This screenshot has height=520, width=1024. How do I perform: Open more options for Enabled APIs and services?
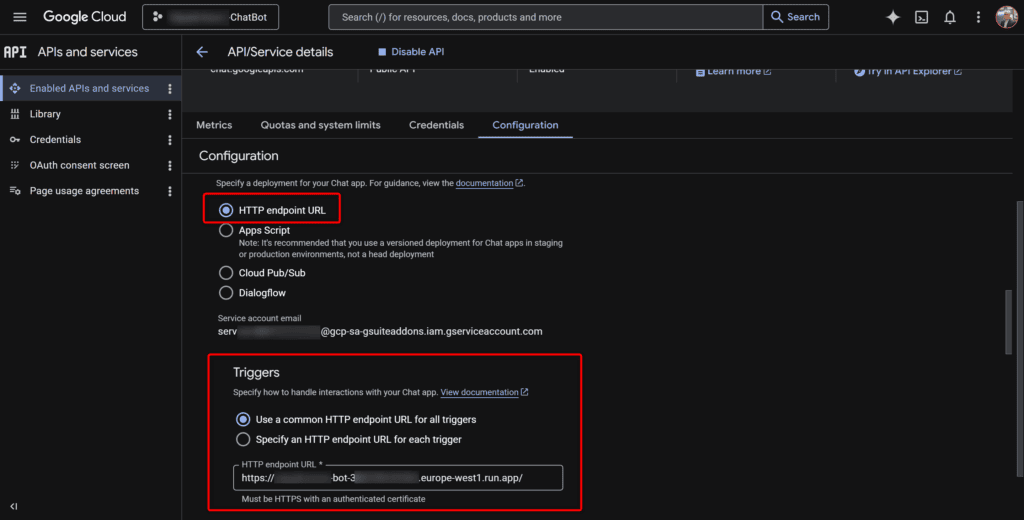point(170,88)
